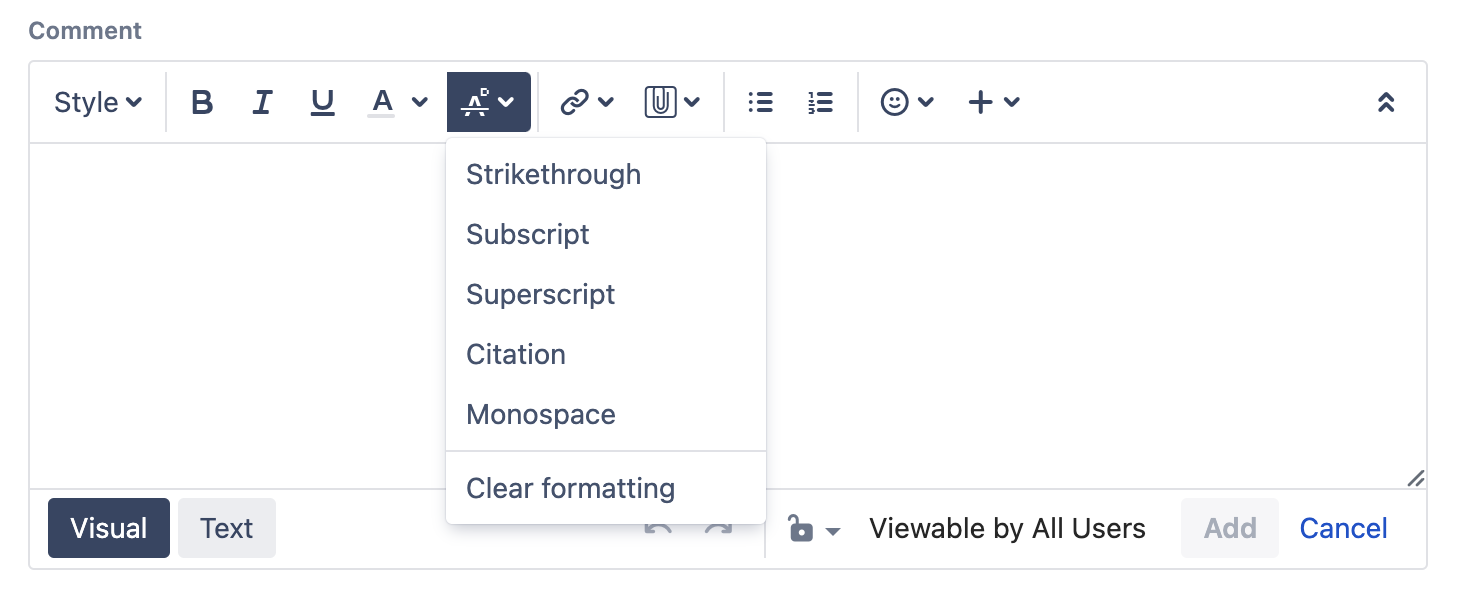Click the link insert icon
Image resolution: width=1460 pixels, height=602 pixels.
point(574,102)
